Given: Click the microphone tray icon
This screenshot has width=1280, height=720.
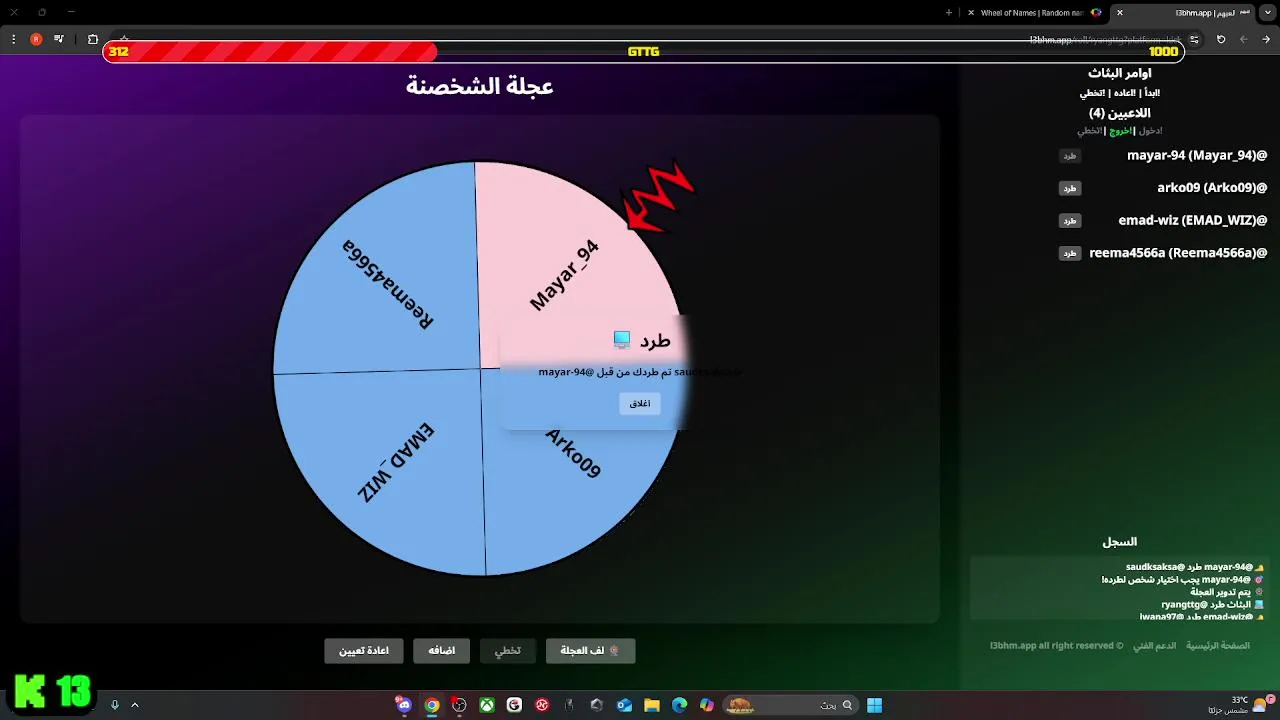Looking at the screenshot, I should point(114,705).
